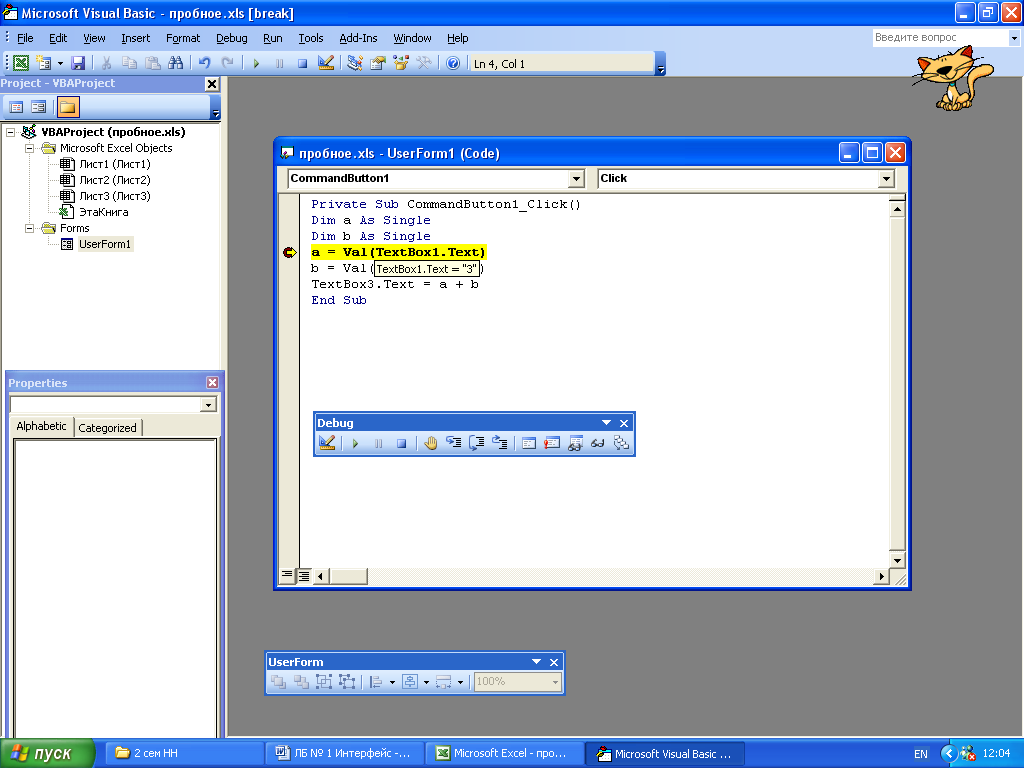Toggle Breakpoint hand icon in Debug toolbar
This screenshot has height=768, width=1024.
coord(430,443)
